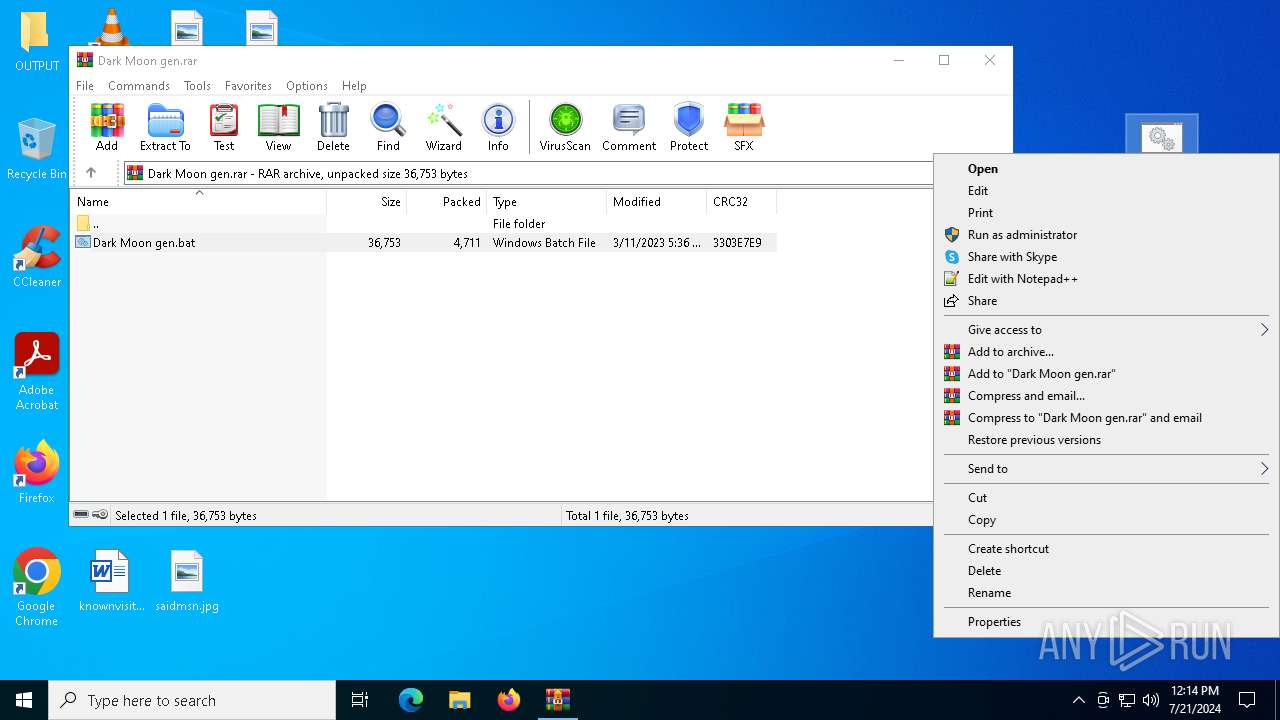Image resolution: width=1280 pixels, height=720 pixels.
Task: Click the WinRAR taskbar button
Action: (557, 700)
